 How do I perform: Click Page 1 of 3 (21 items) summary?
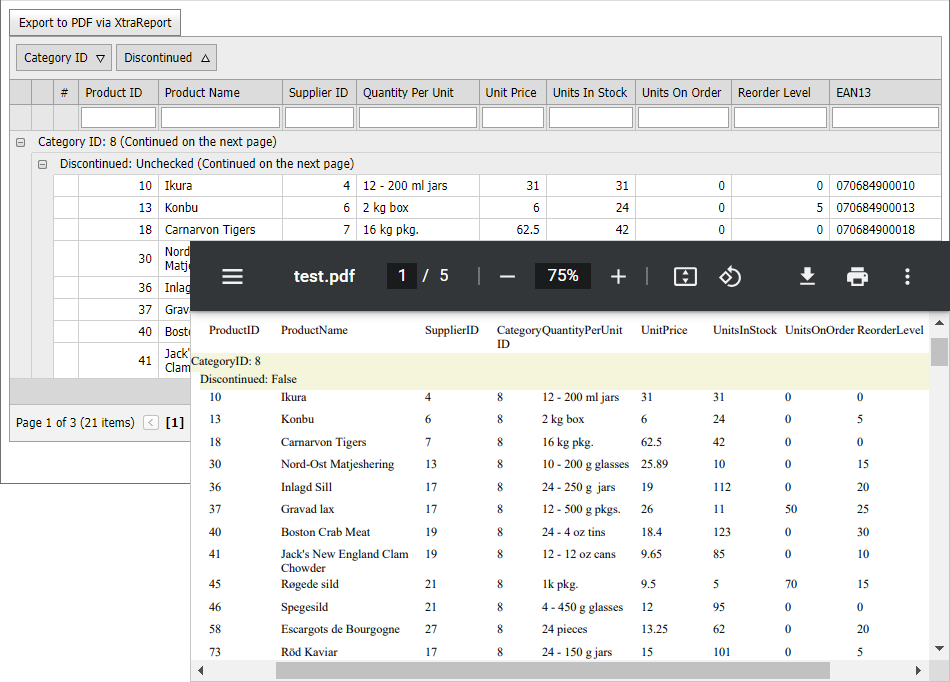click(75, 423)
